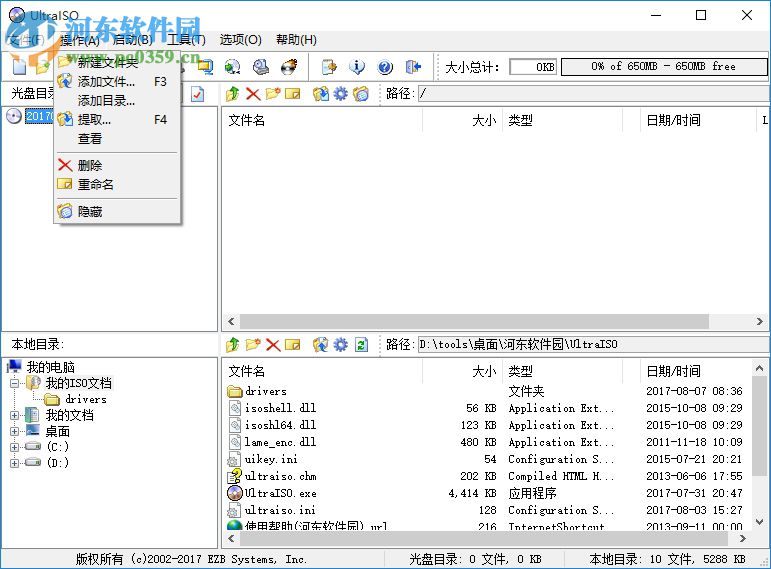Click the 大小总计 size field
This screenshot has height=569, width=771.
tap(533, 66)
